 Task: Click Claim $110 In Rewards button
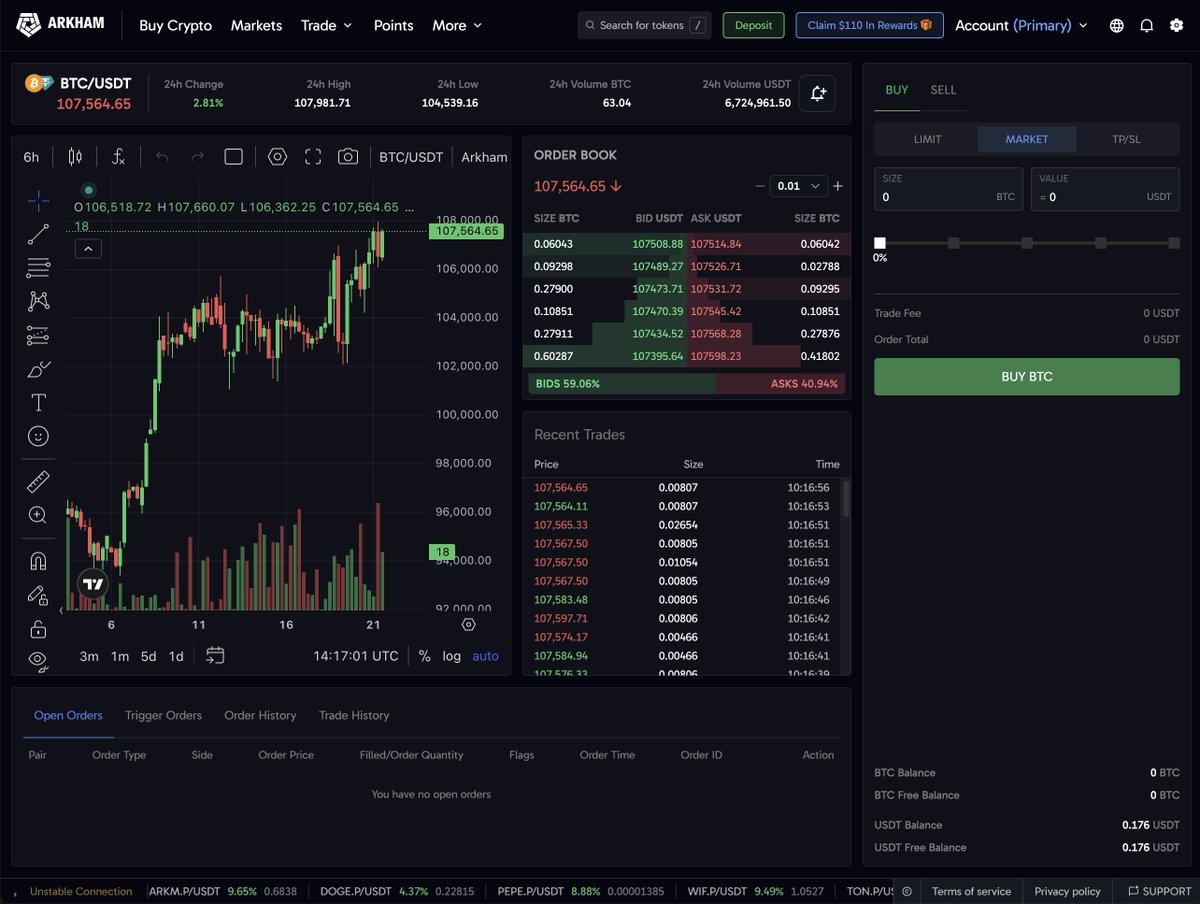[x=869, y=25]
